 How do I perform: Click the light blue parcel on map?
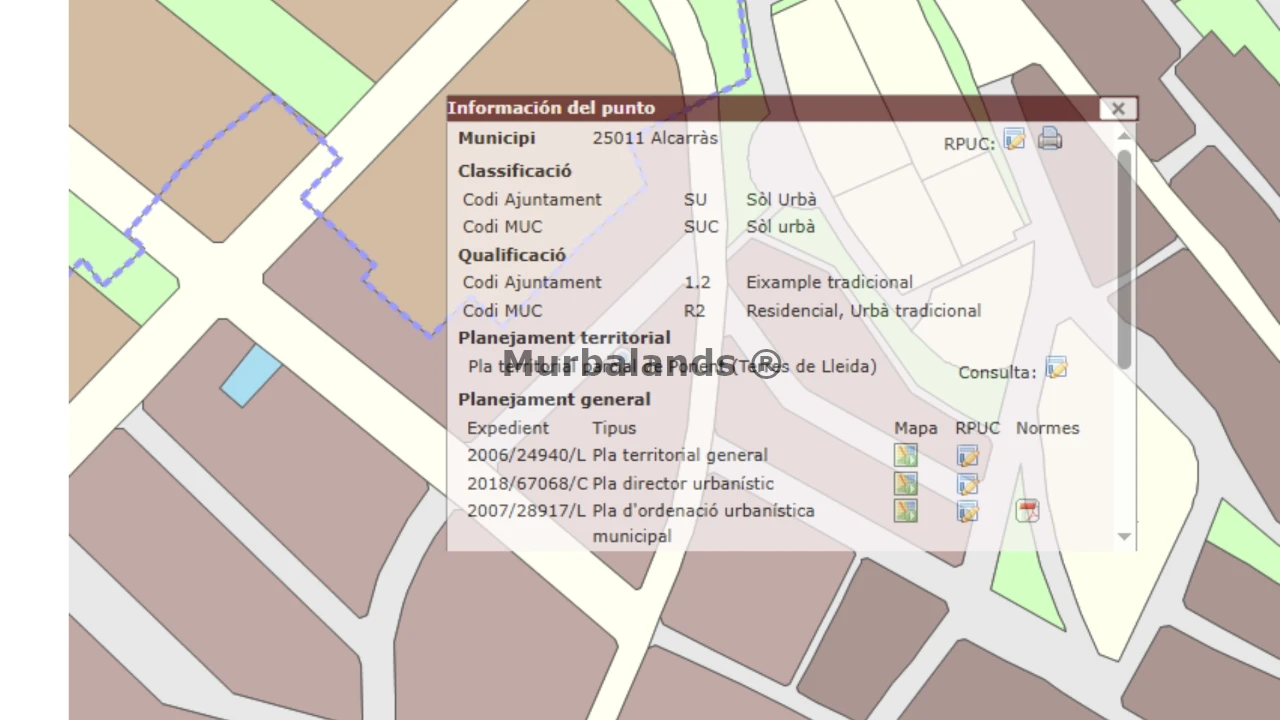[x=250, y=376]
